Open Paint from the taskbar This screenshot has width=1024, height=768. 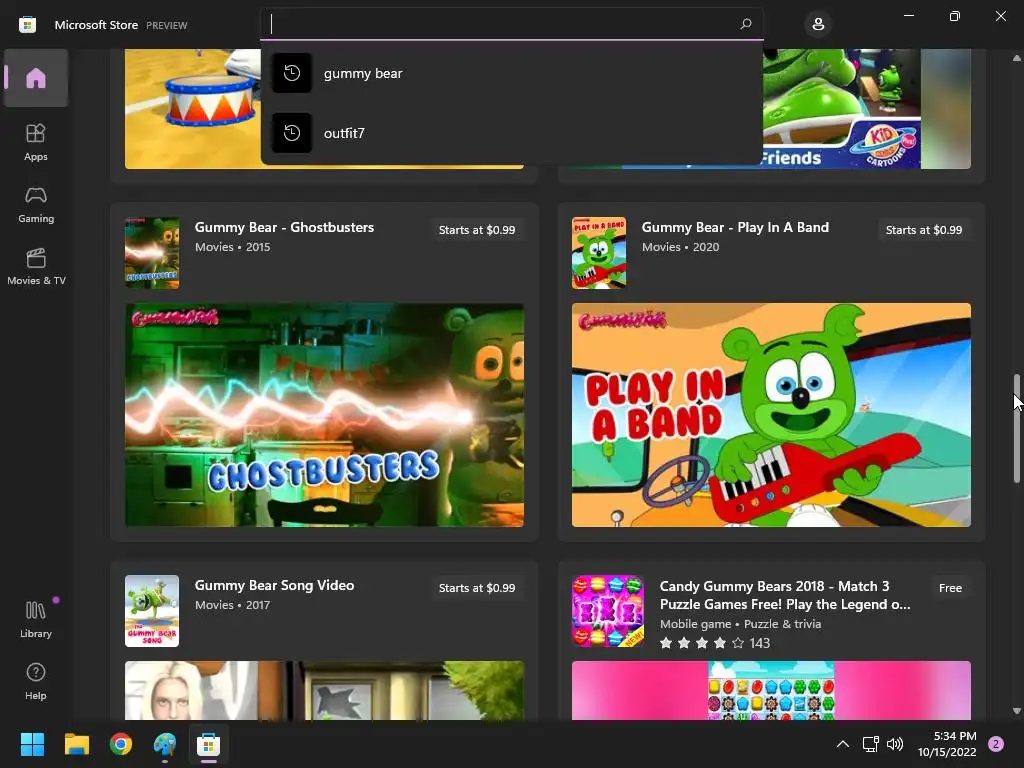(x=165, y=744)
